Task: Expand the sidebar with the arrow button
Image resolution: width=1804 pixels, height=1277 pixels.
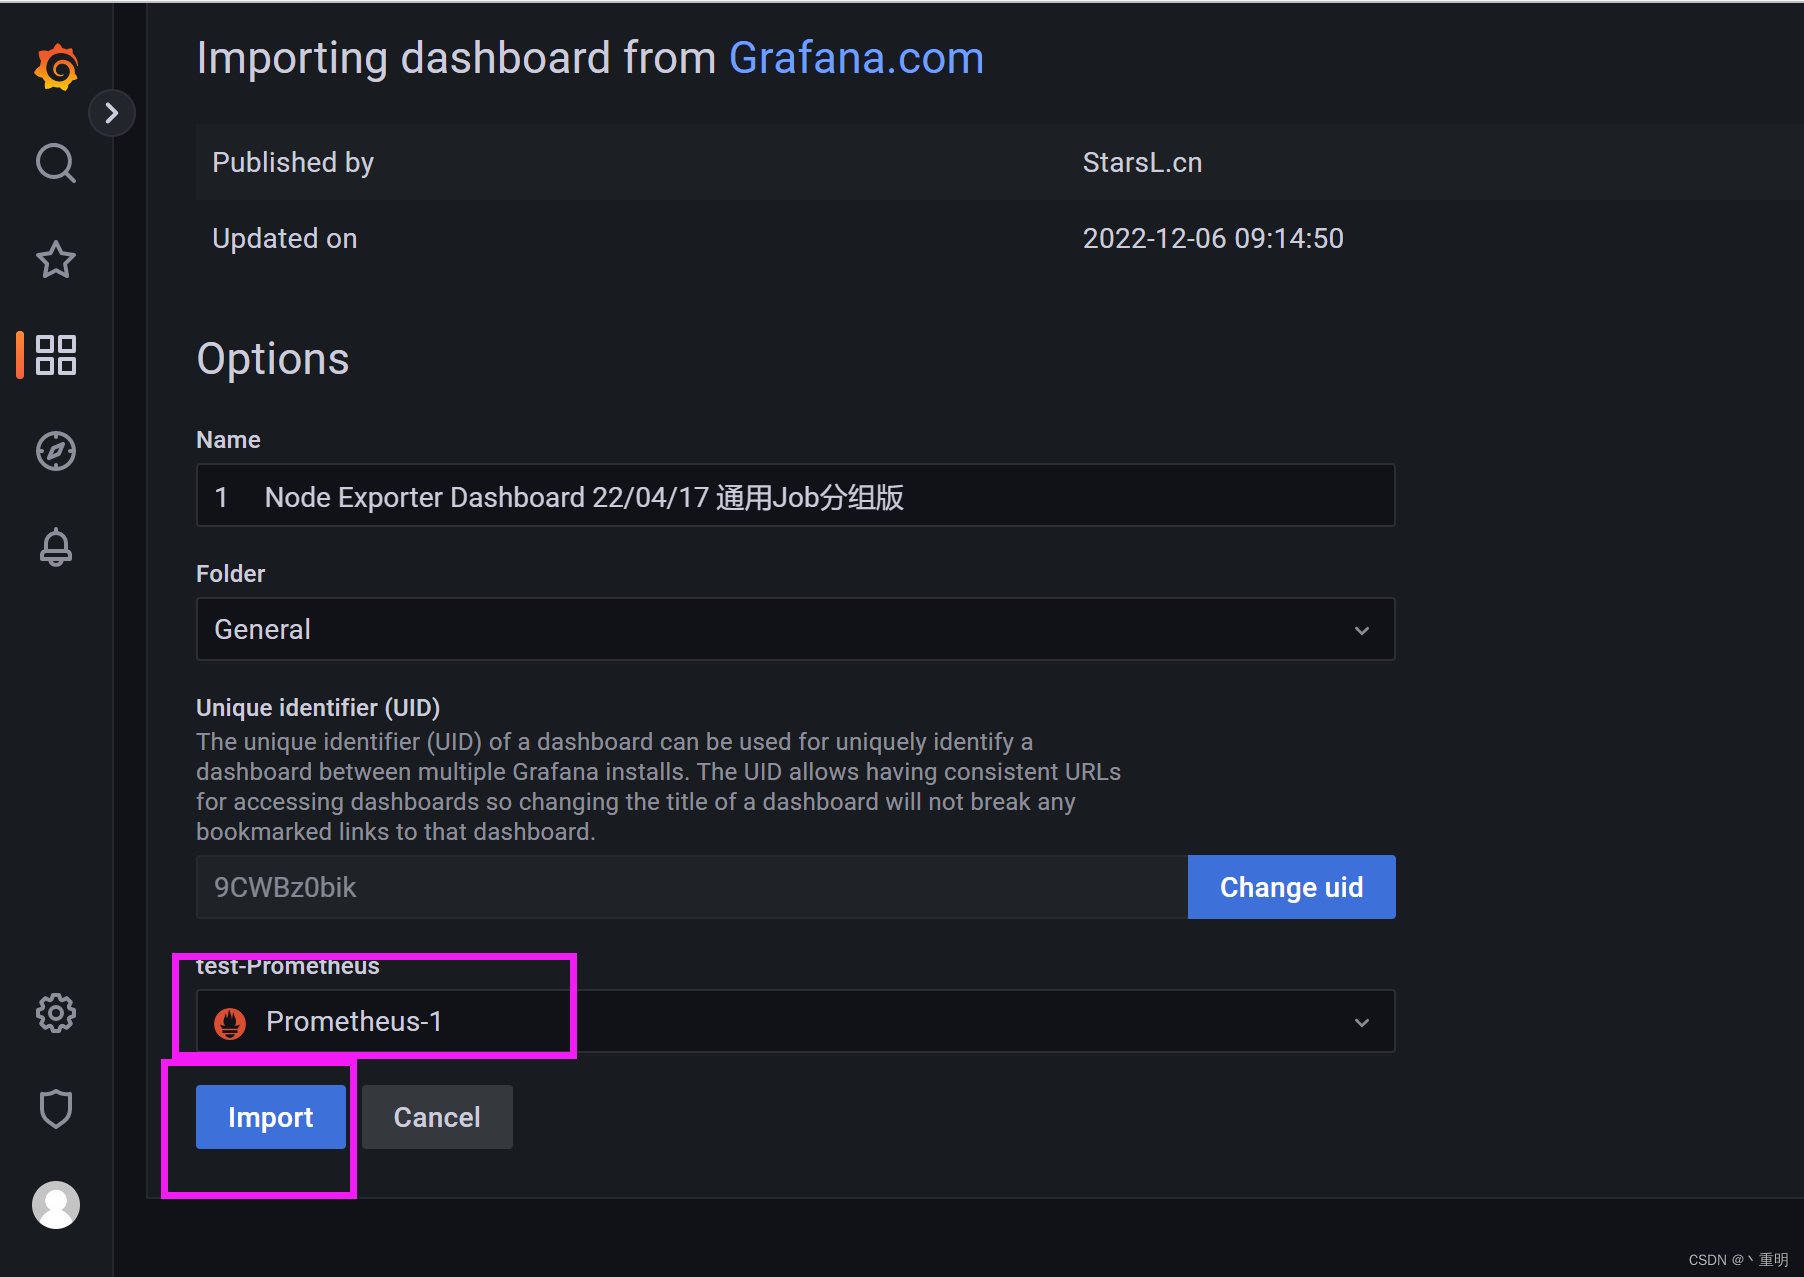Action: click(112, 113)
